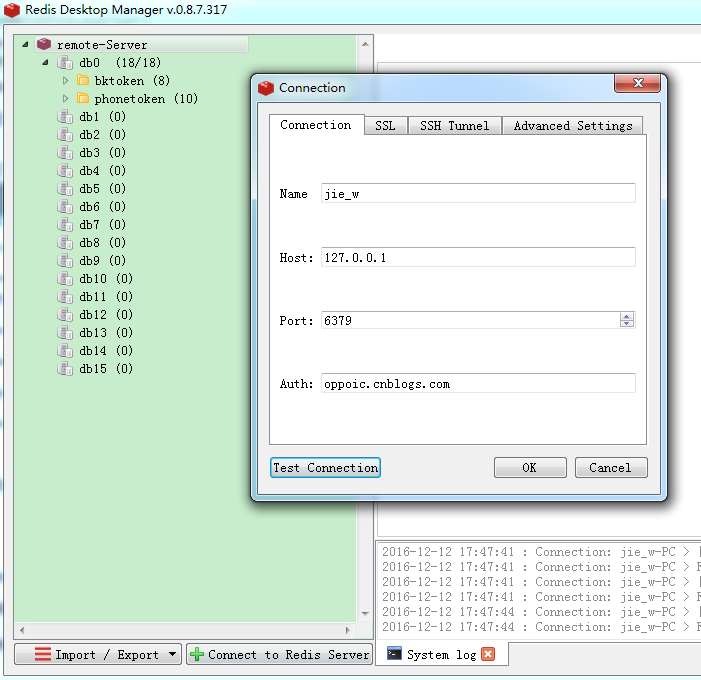Click the Name input field

click(478, 193)
